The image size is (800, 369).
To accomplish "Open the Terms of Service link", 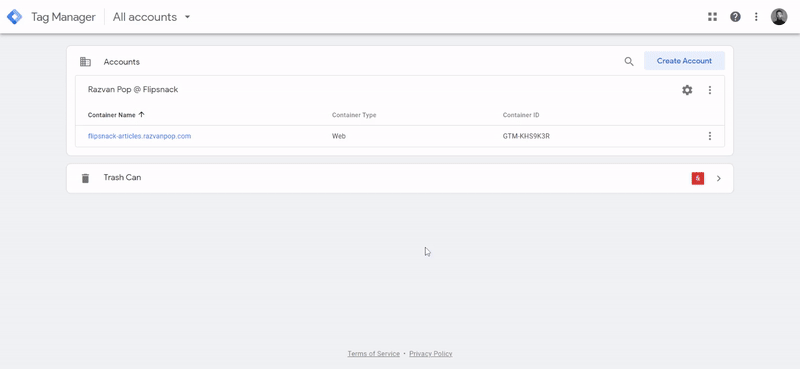I will tap(373, 354).
